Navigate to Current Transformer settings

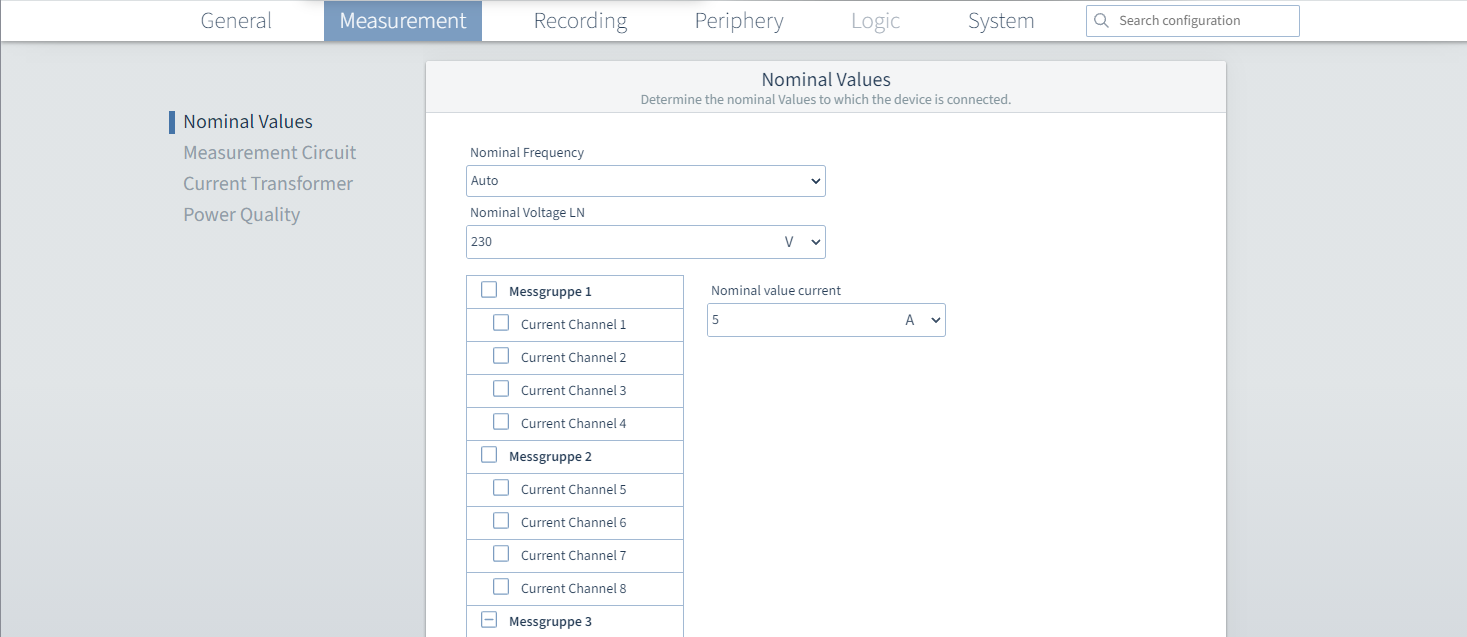tap(268, 184)
